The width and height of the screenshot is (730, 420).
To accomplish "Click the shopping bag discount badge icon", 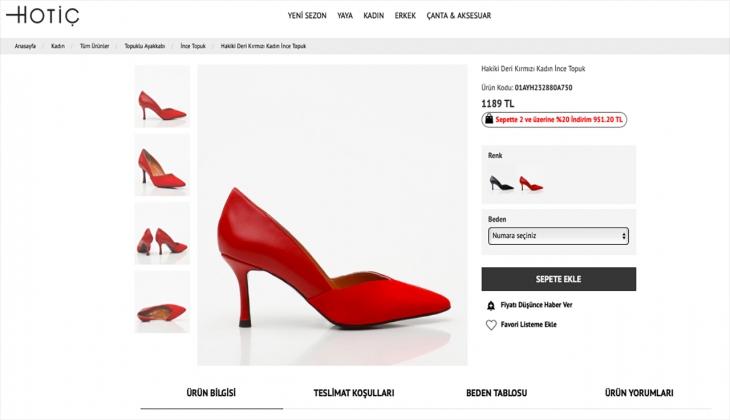I will pos(488,119).
